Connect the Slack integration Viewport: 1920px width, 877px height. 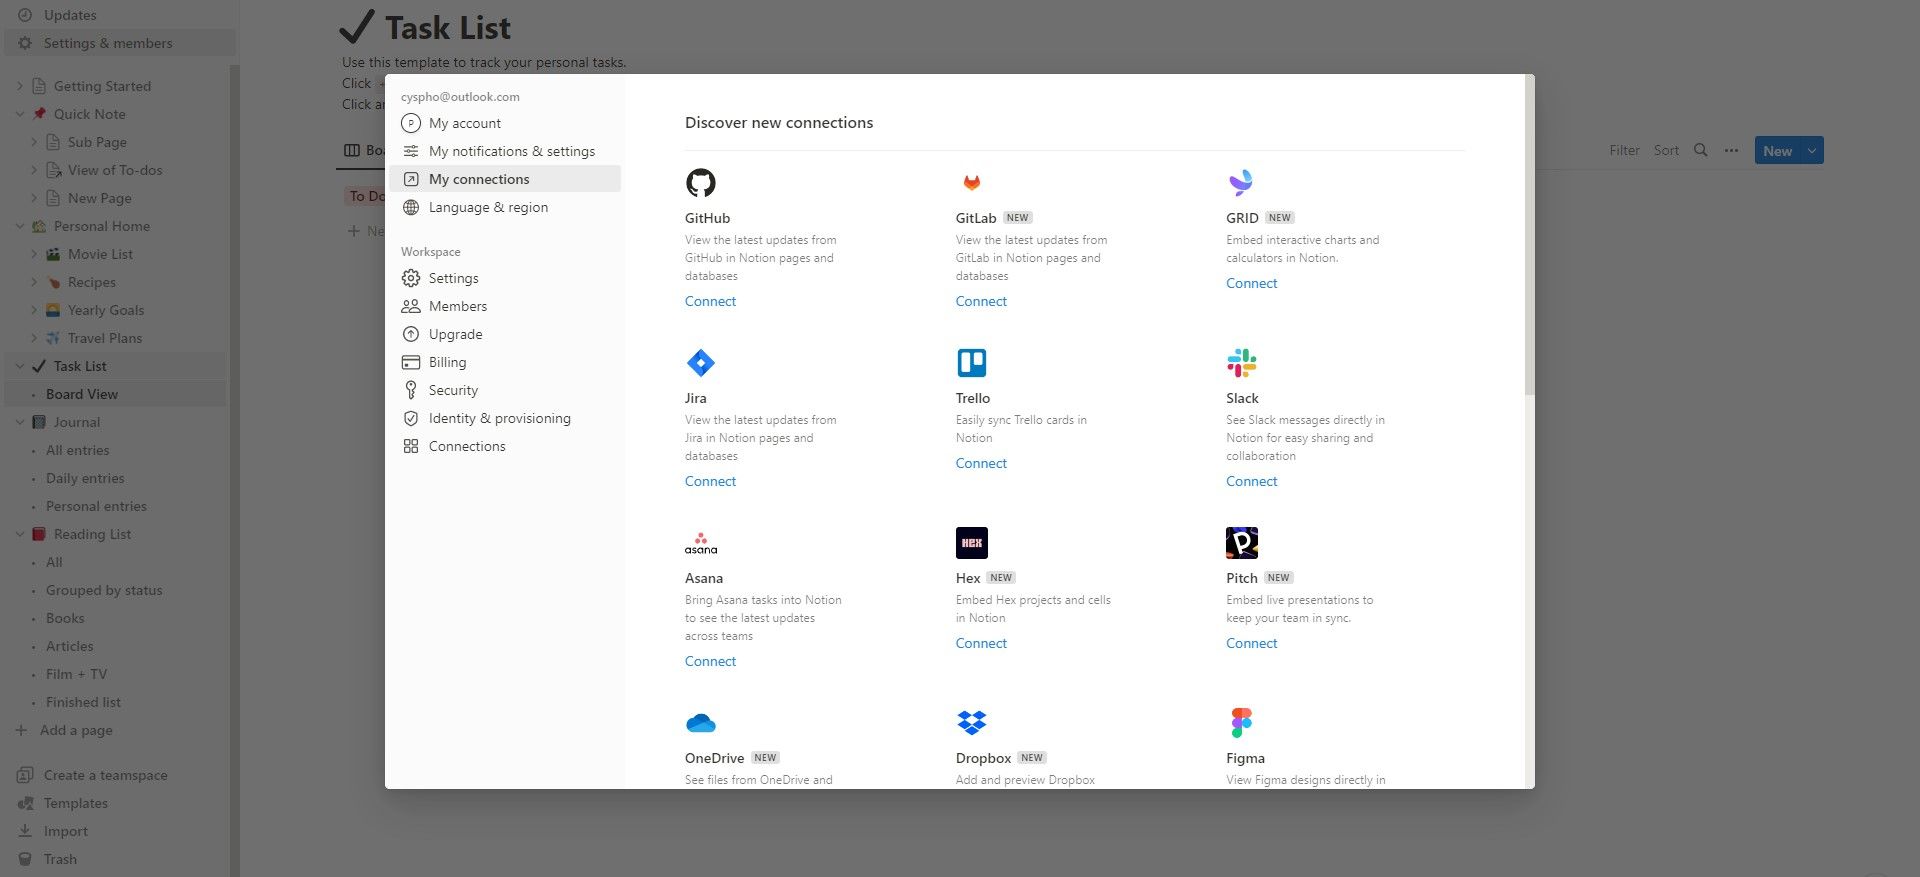pos(1252,481)
